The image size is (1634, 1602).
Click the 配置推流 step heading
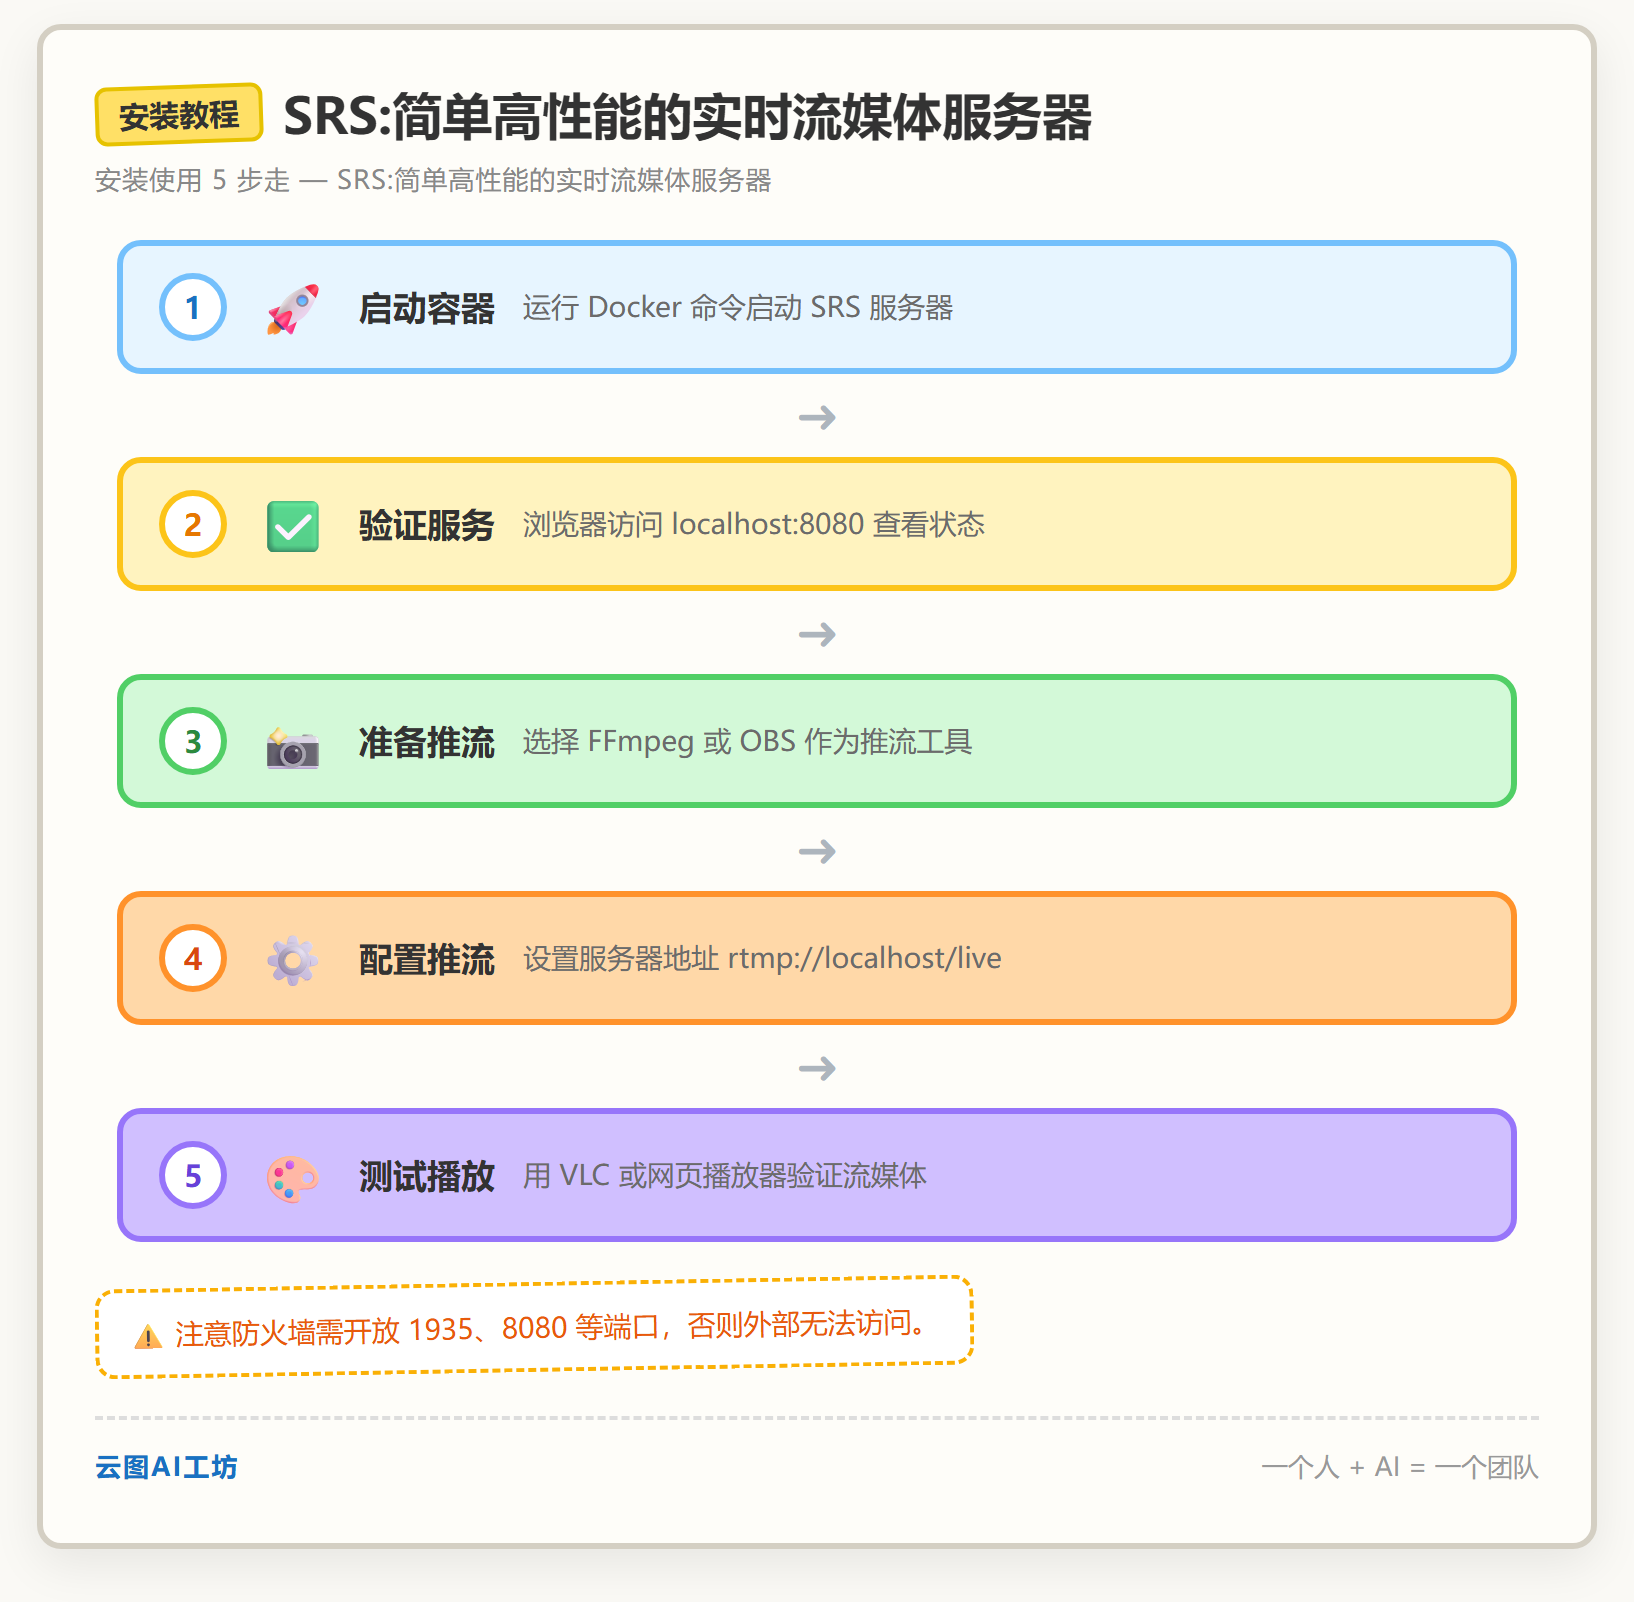coord(427,959)
